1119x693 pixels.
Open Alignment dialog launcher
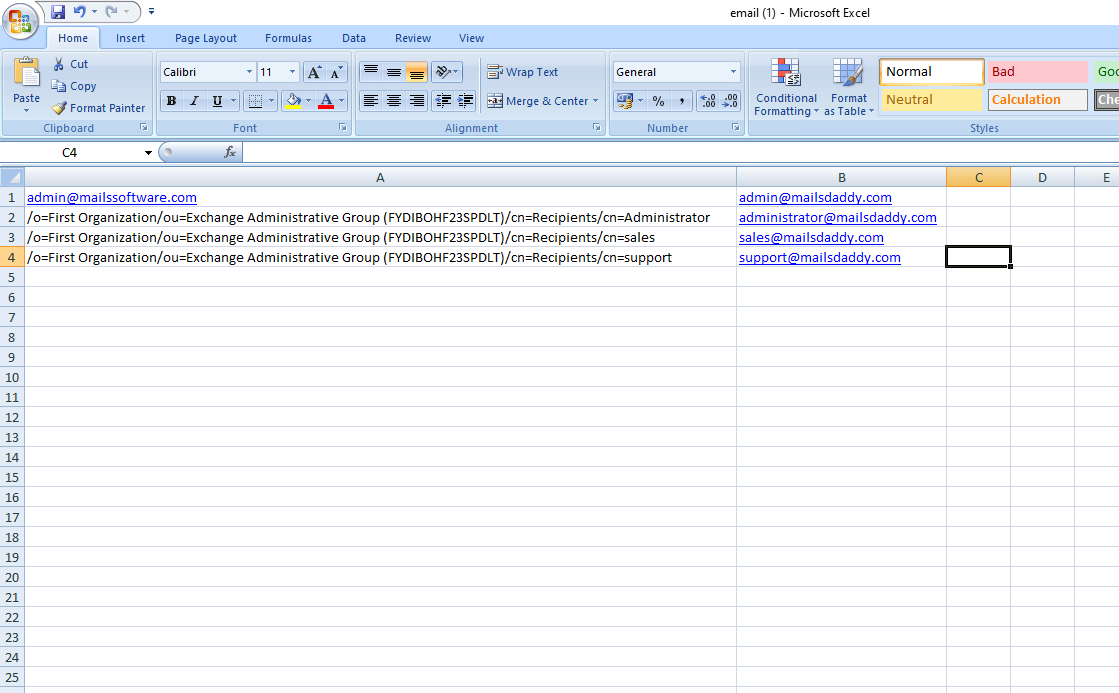597,128
